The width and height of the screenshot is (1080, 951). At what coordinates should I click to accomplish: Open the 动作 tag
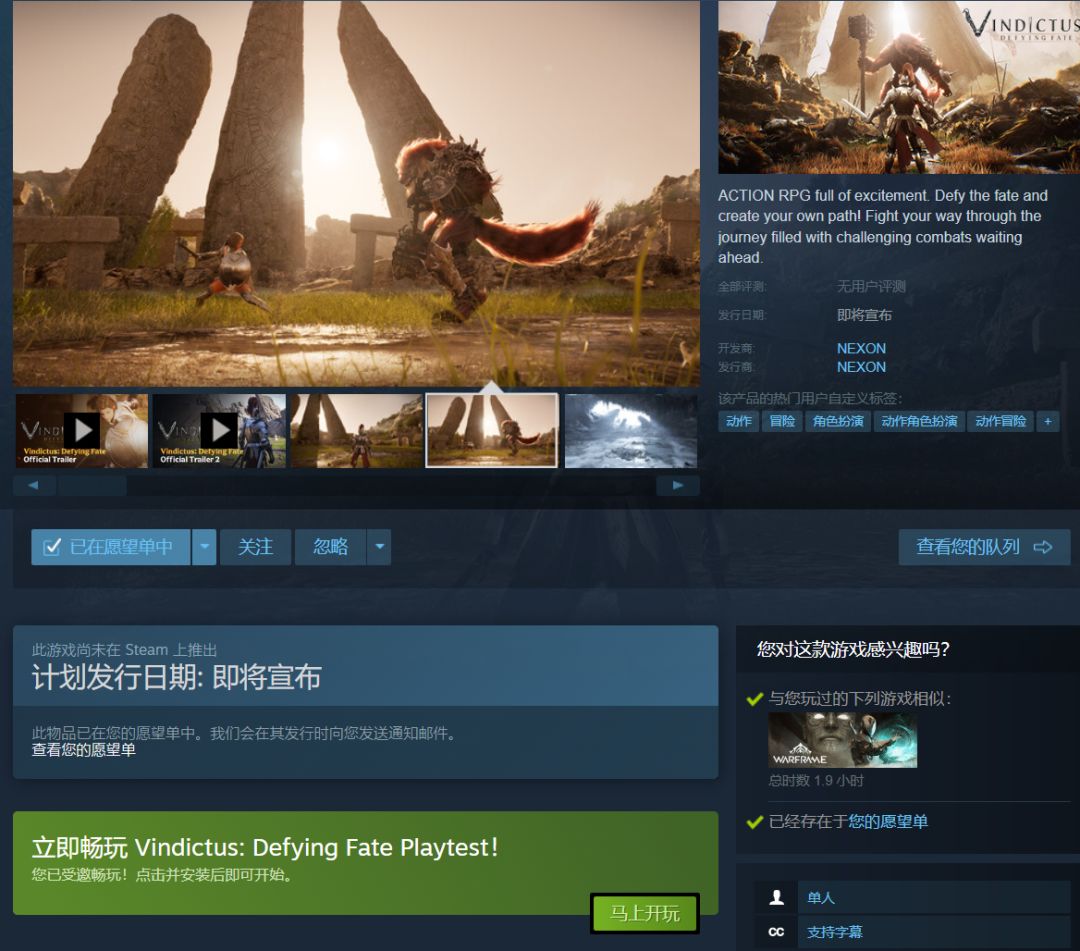pos(738,421)
